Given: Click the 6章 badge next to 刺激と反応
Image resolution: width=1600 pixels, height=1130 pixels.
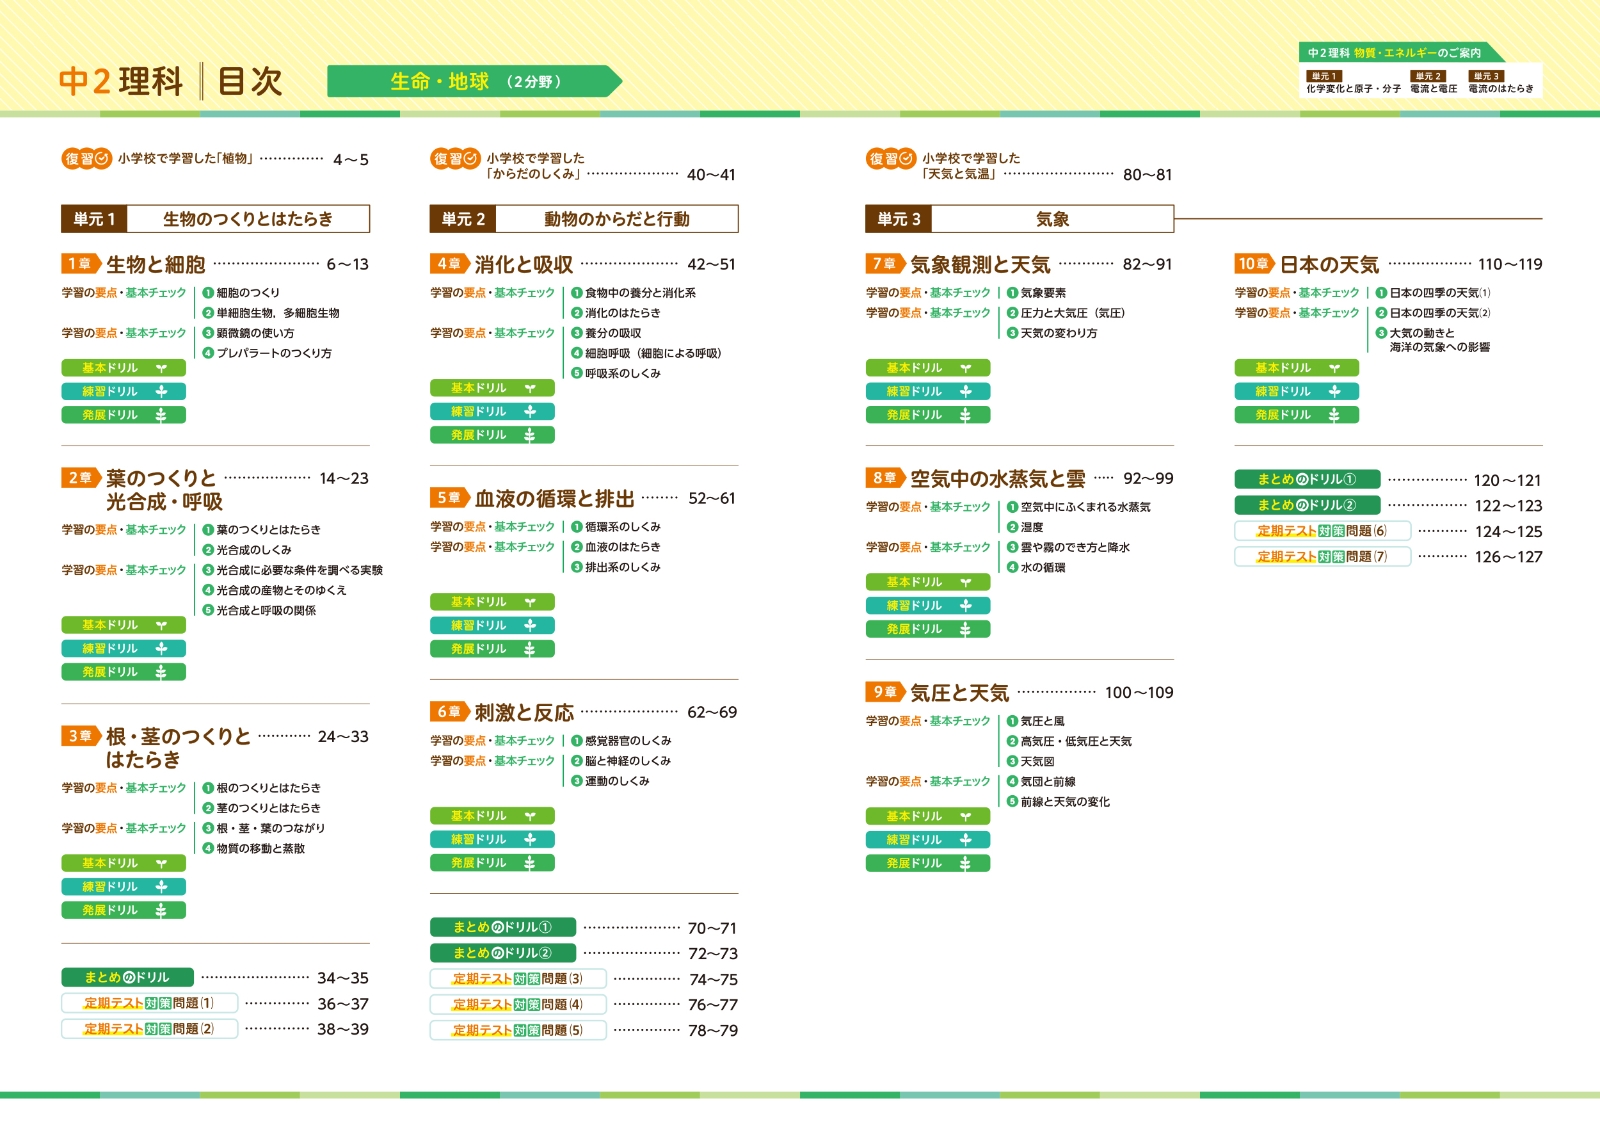Looking at the screenshot, I should point(450,712).
